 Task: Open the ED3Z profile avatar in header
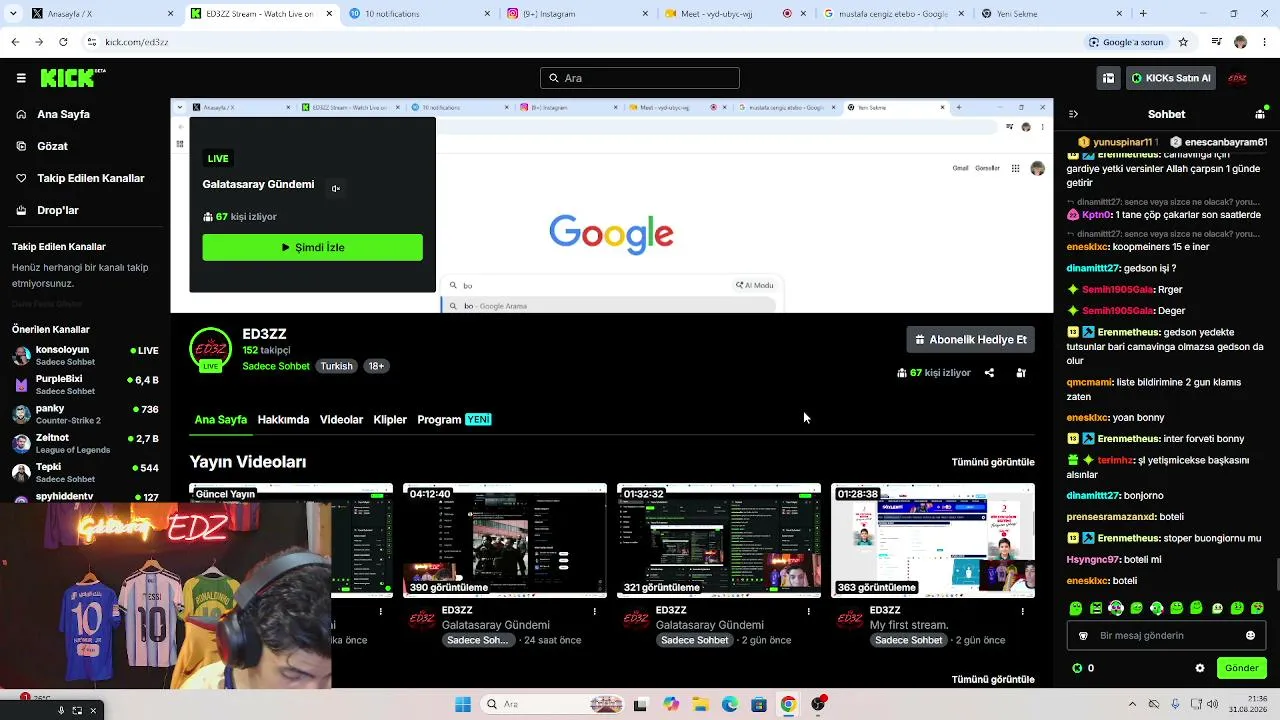pos(1237,78)
